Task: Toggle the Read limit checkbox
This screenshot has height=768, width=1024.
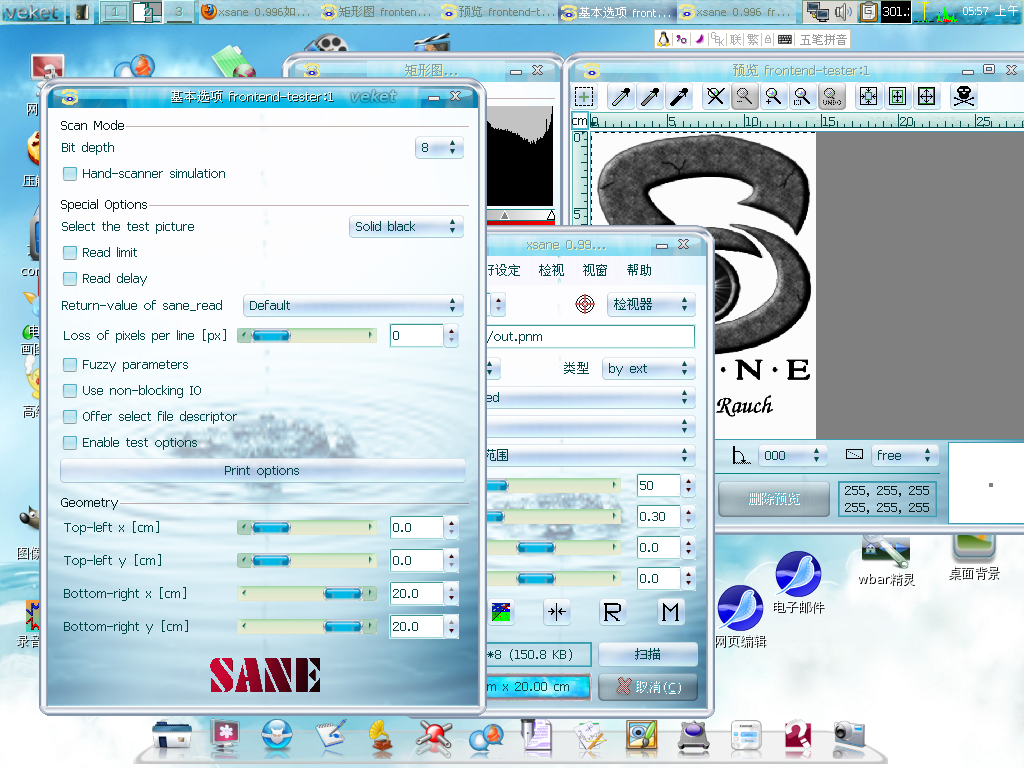Action: [70, 253]
